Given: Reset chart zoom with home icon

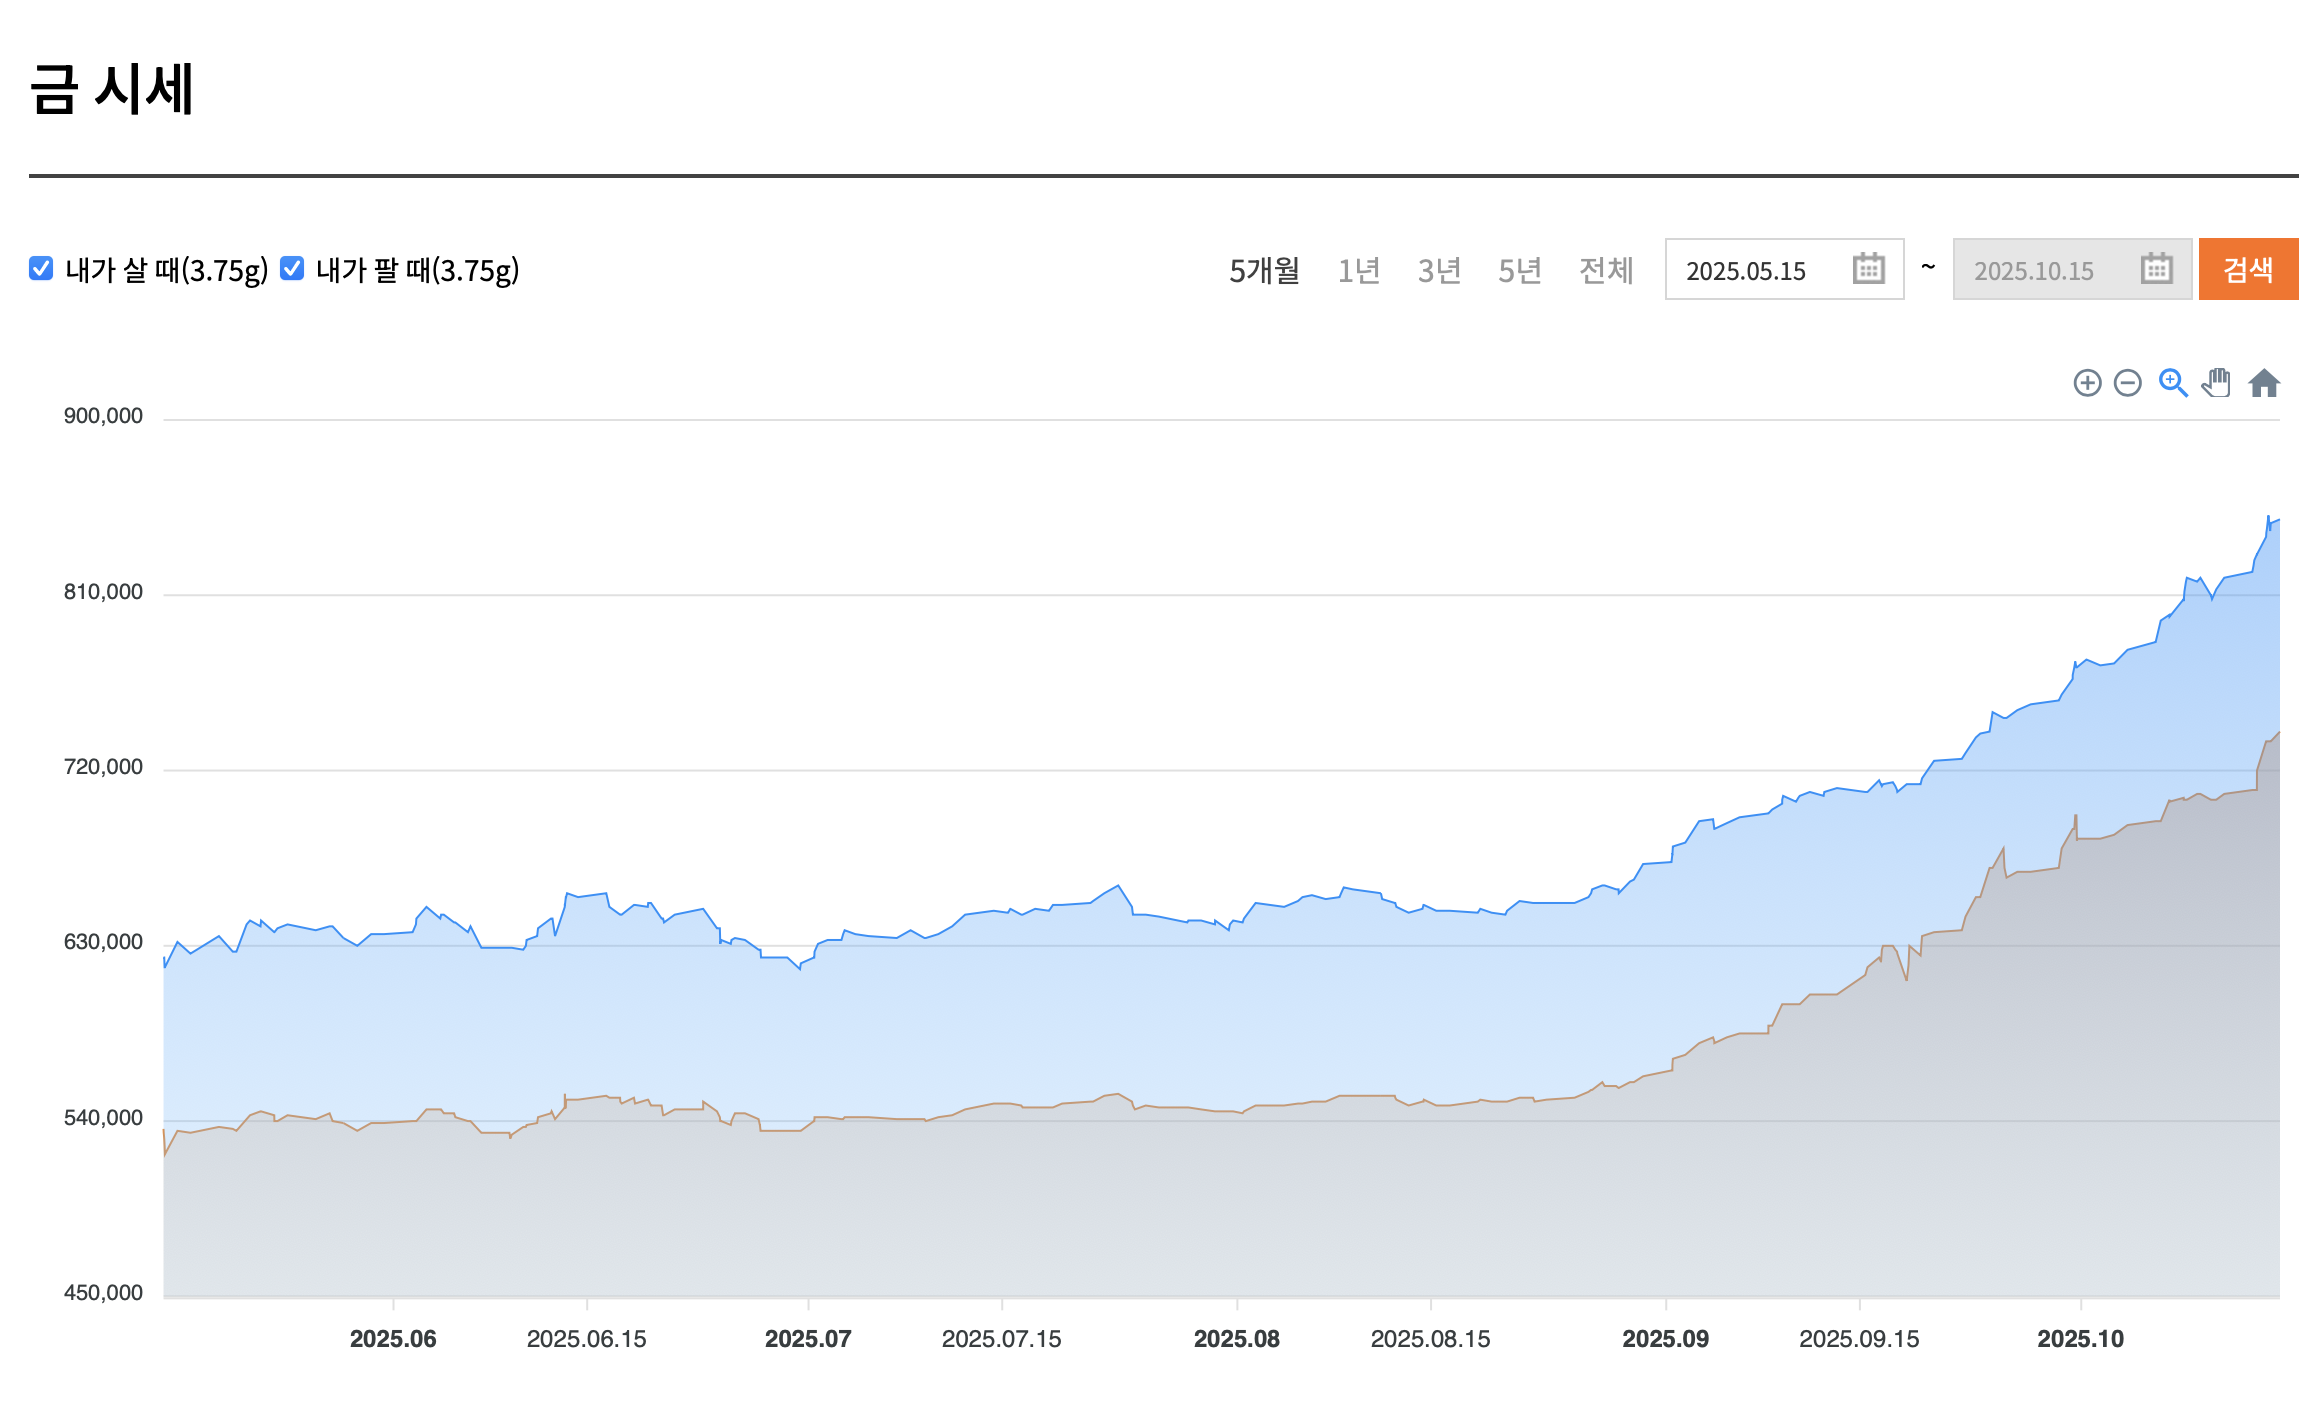Looking at the screenshot, I should (2264, 383).
